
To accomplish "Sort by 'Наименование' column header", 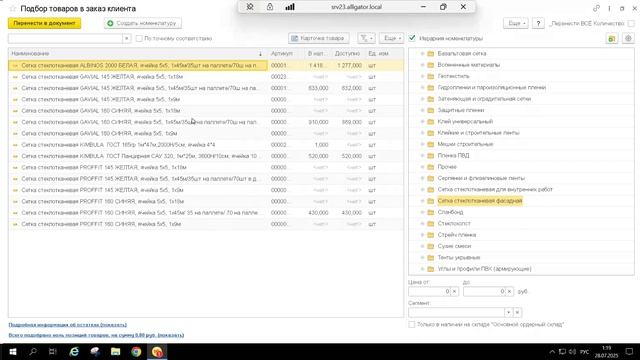I will (137, 53).
